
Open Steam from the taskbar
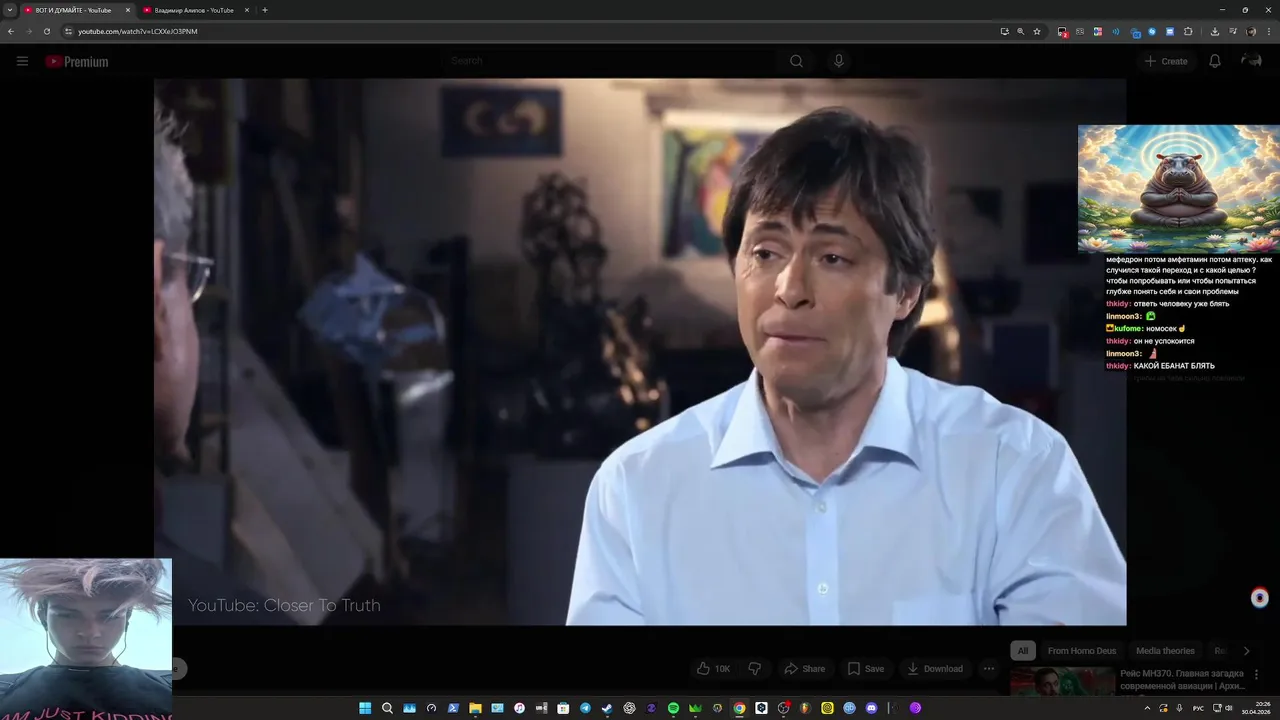coord(607,708)
